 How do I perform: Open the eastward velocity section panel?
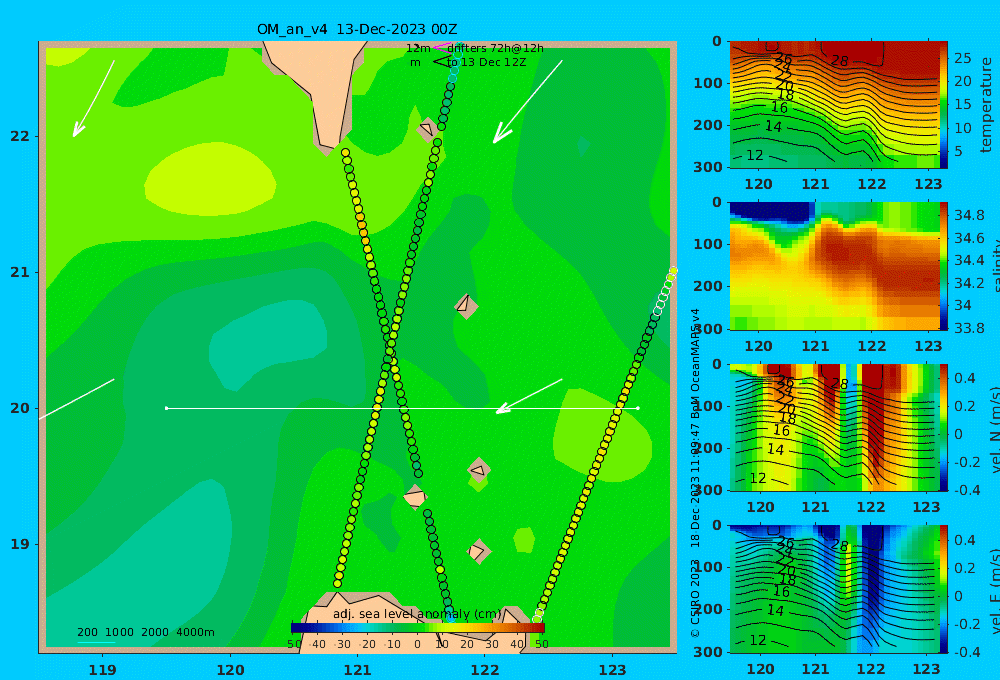(x=835, y=589)
